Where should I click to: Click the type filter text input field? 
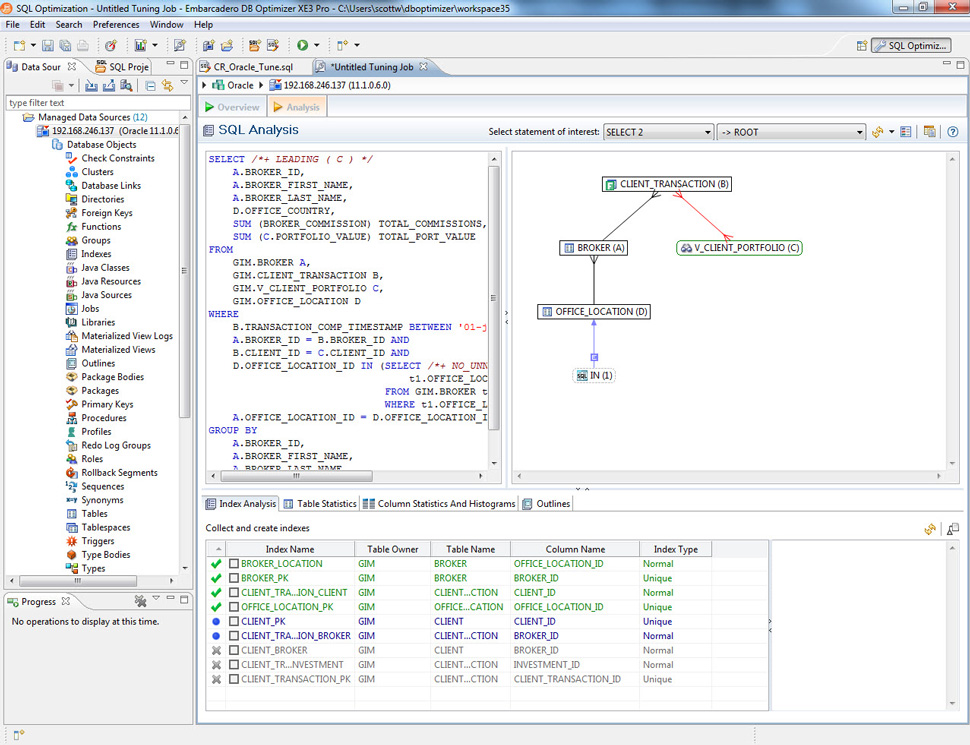pyautogui.click(x=98, y=103)
